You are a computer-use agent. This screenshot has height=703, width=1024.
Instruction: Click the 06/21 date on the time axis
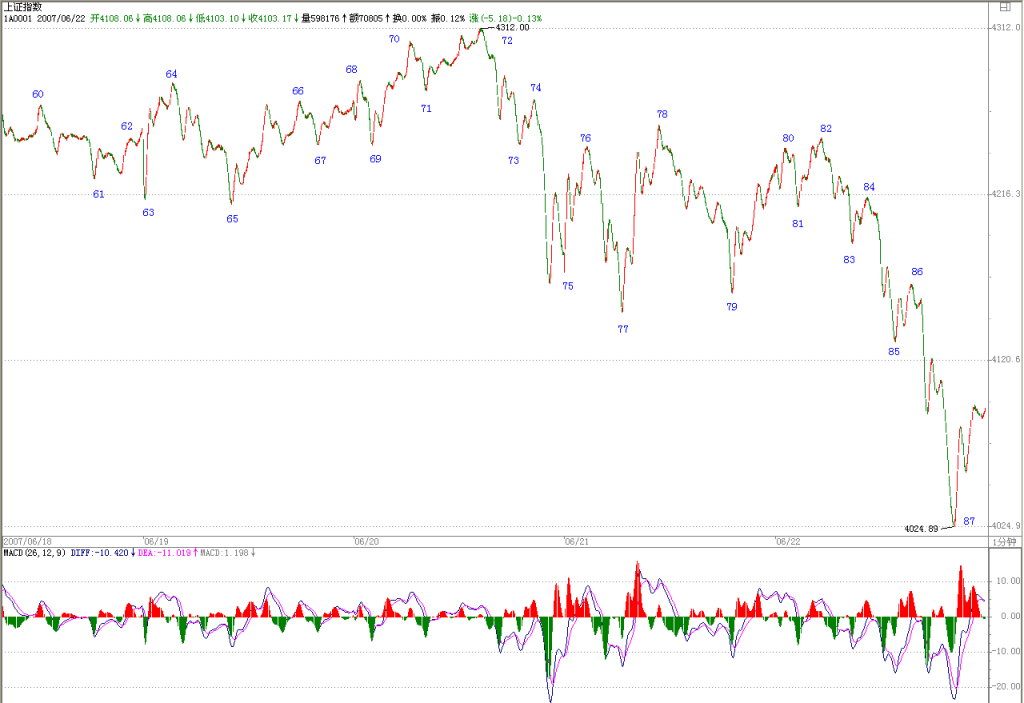(x=577, y=542)
